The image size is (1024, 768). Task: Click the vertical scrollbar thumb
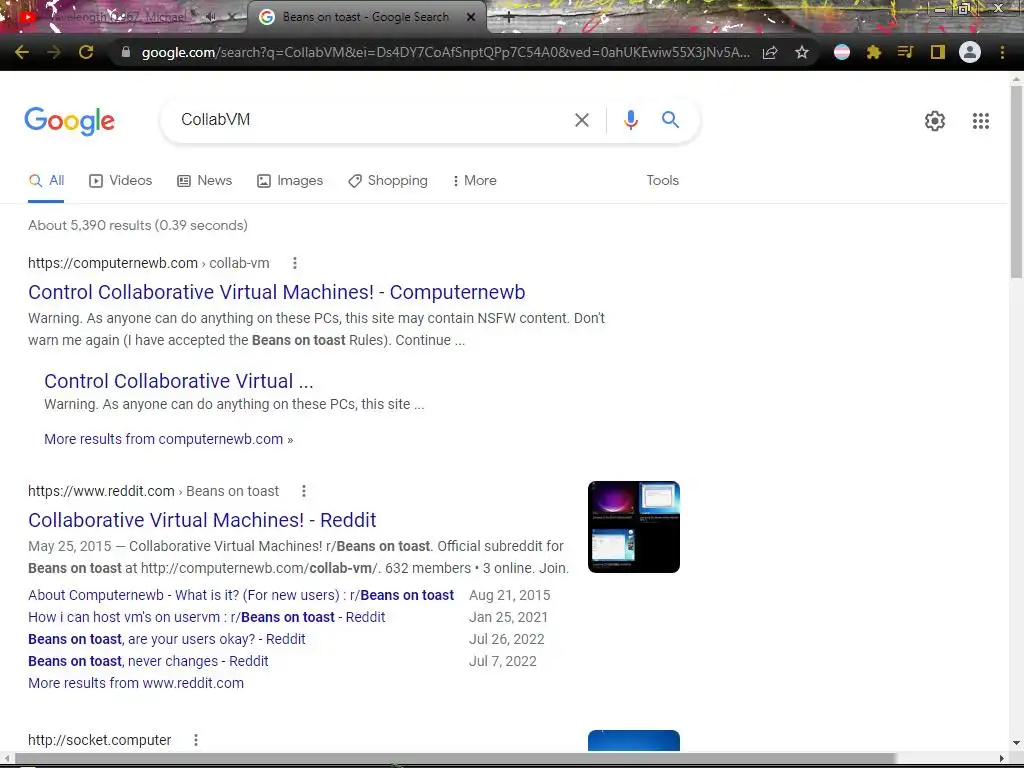(1016, 181)
